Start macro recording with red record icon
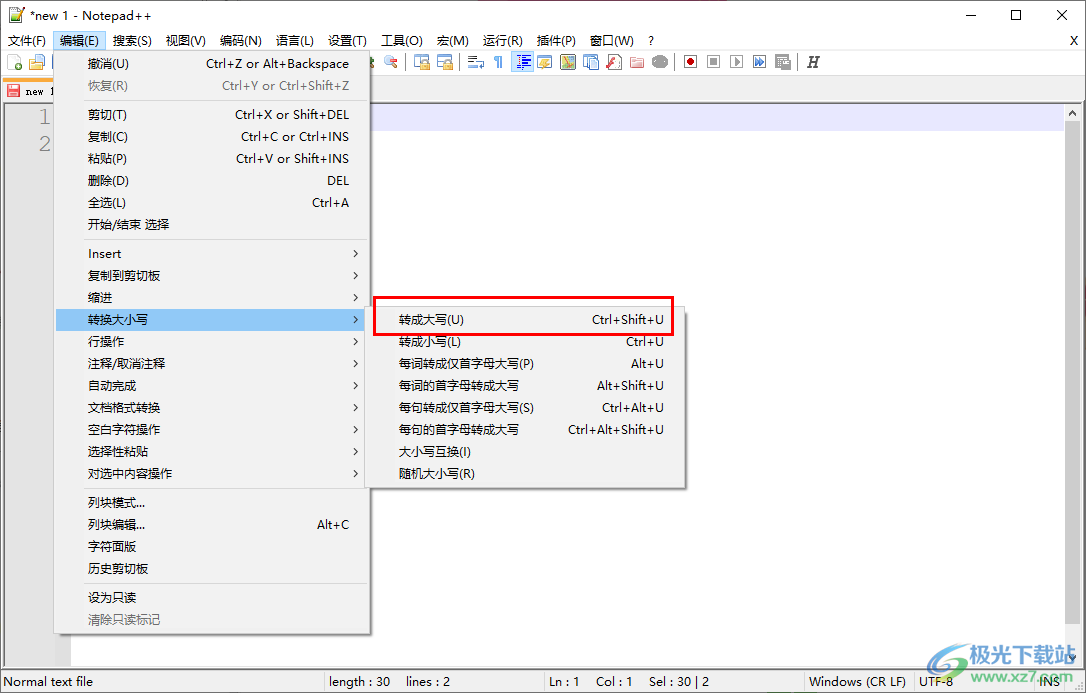1086x693 pixels. point(689,61)
